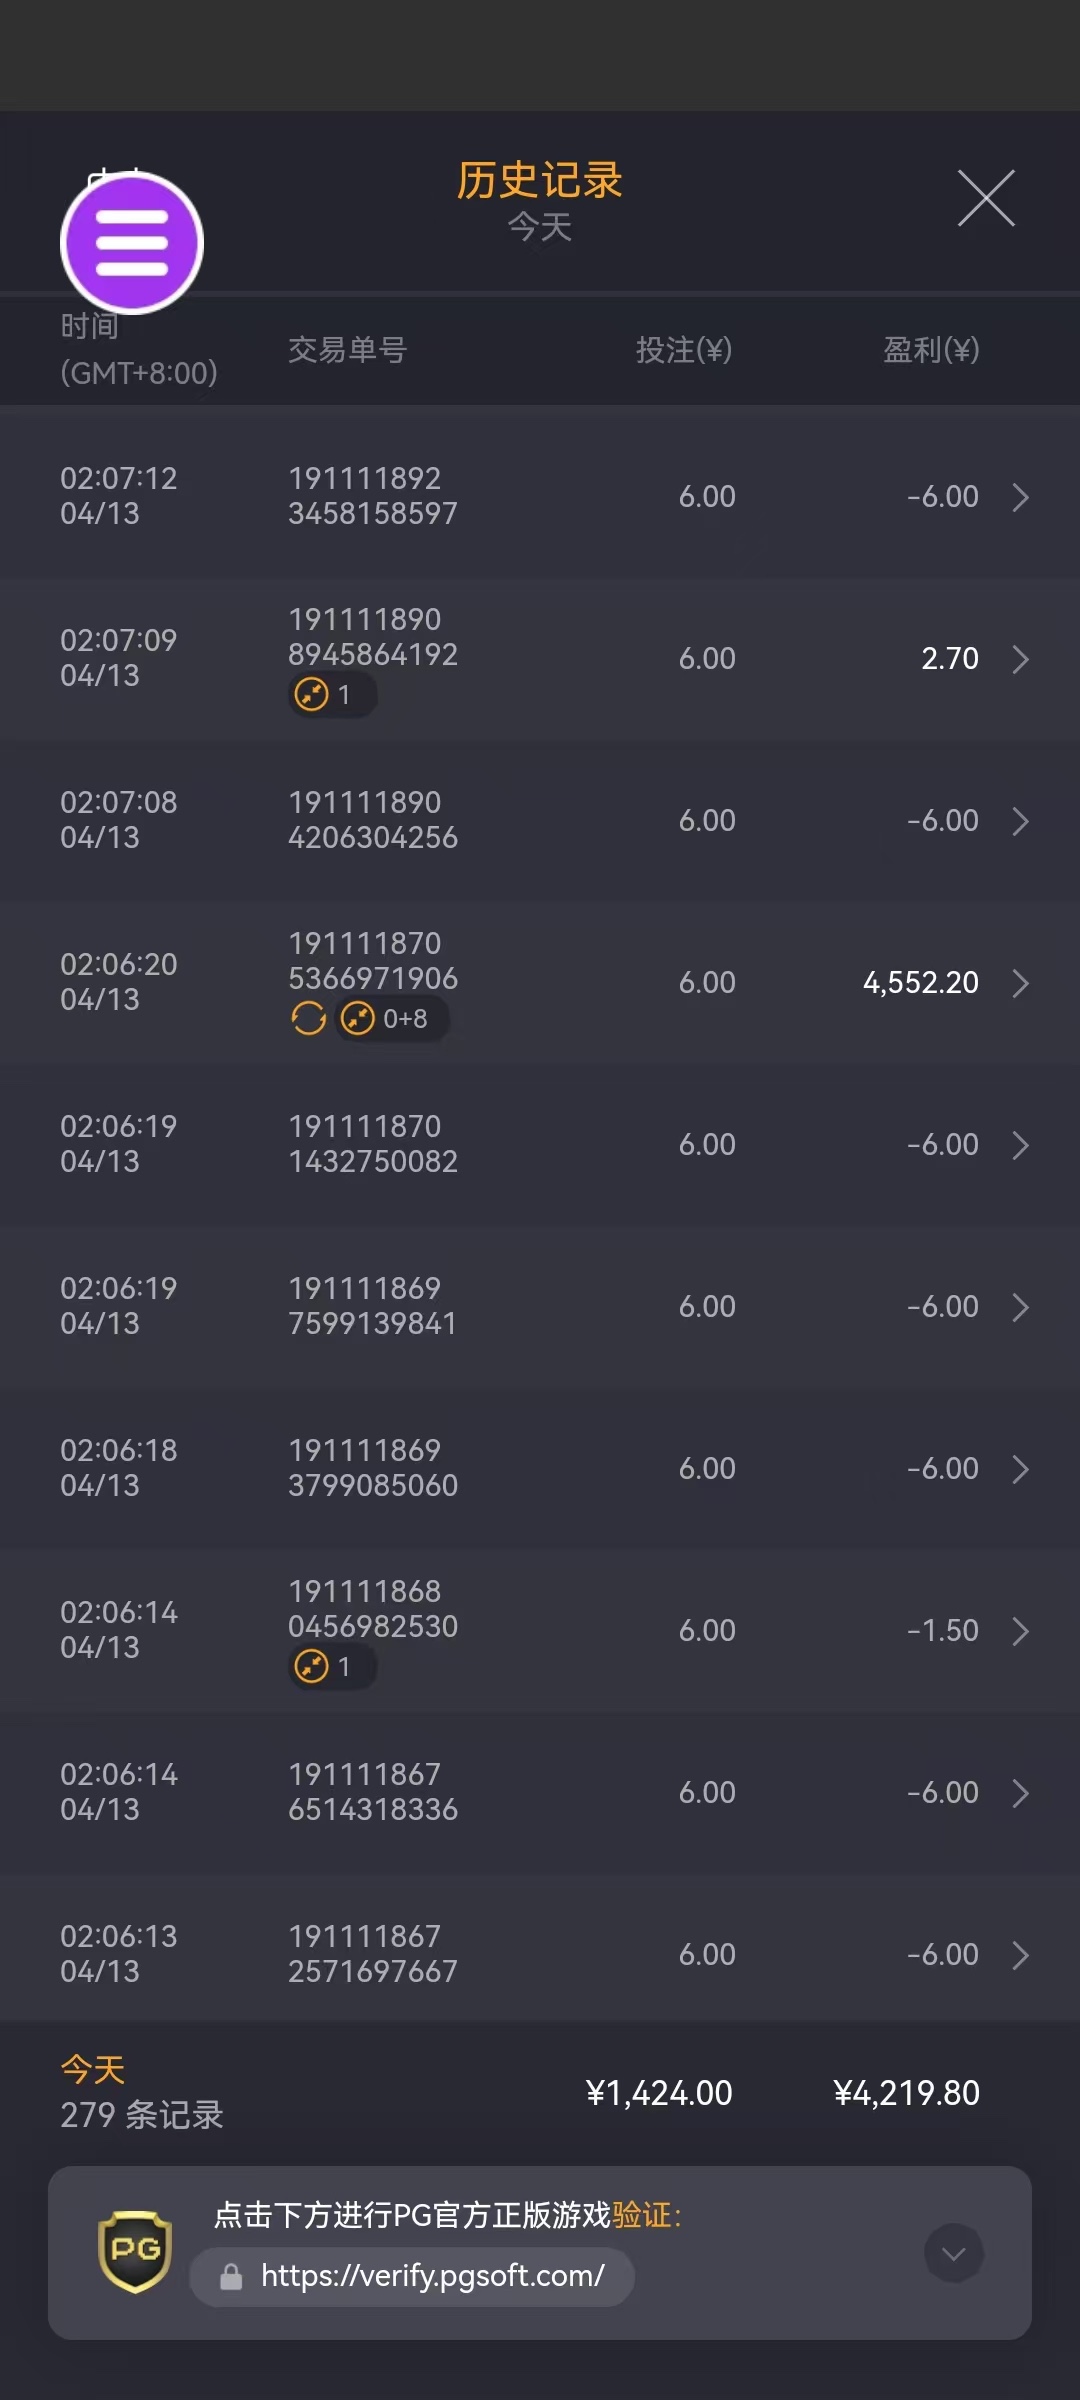Click the PG shield logo

pyautogui.click(x=135, y=2251)
